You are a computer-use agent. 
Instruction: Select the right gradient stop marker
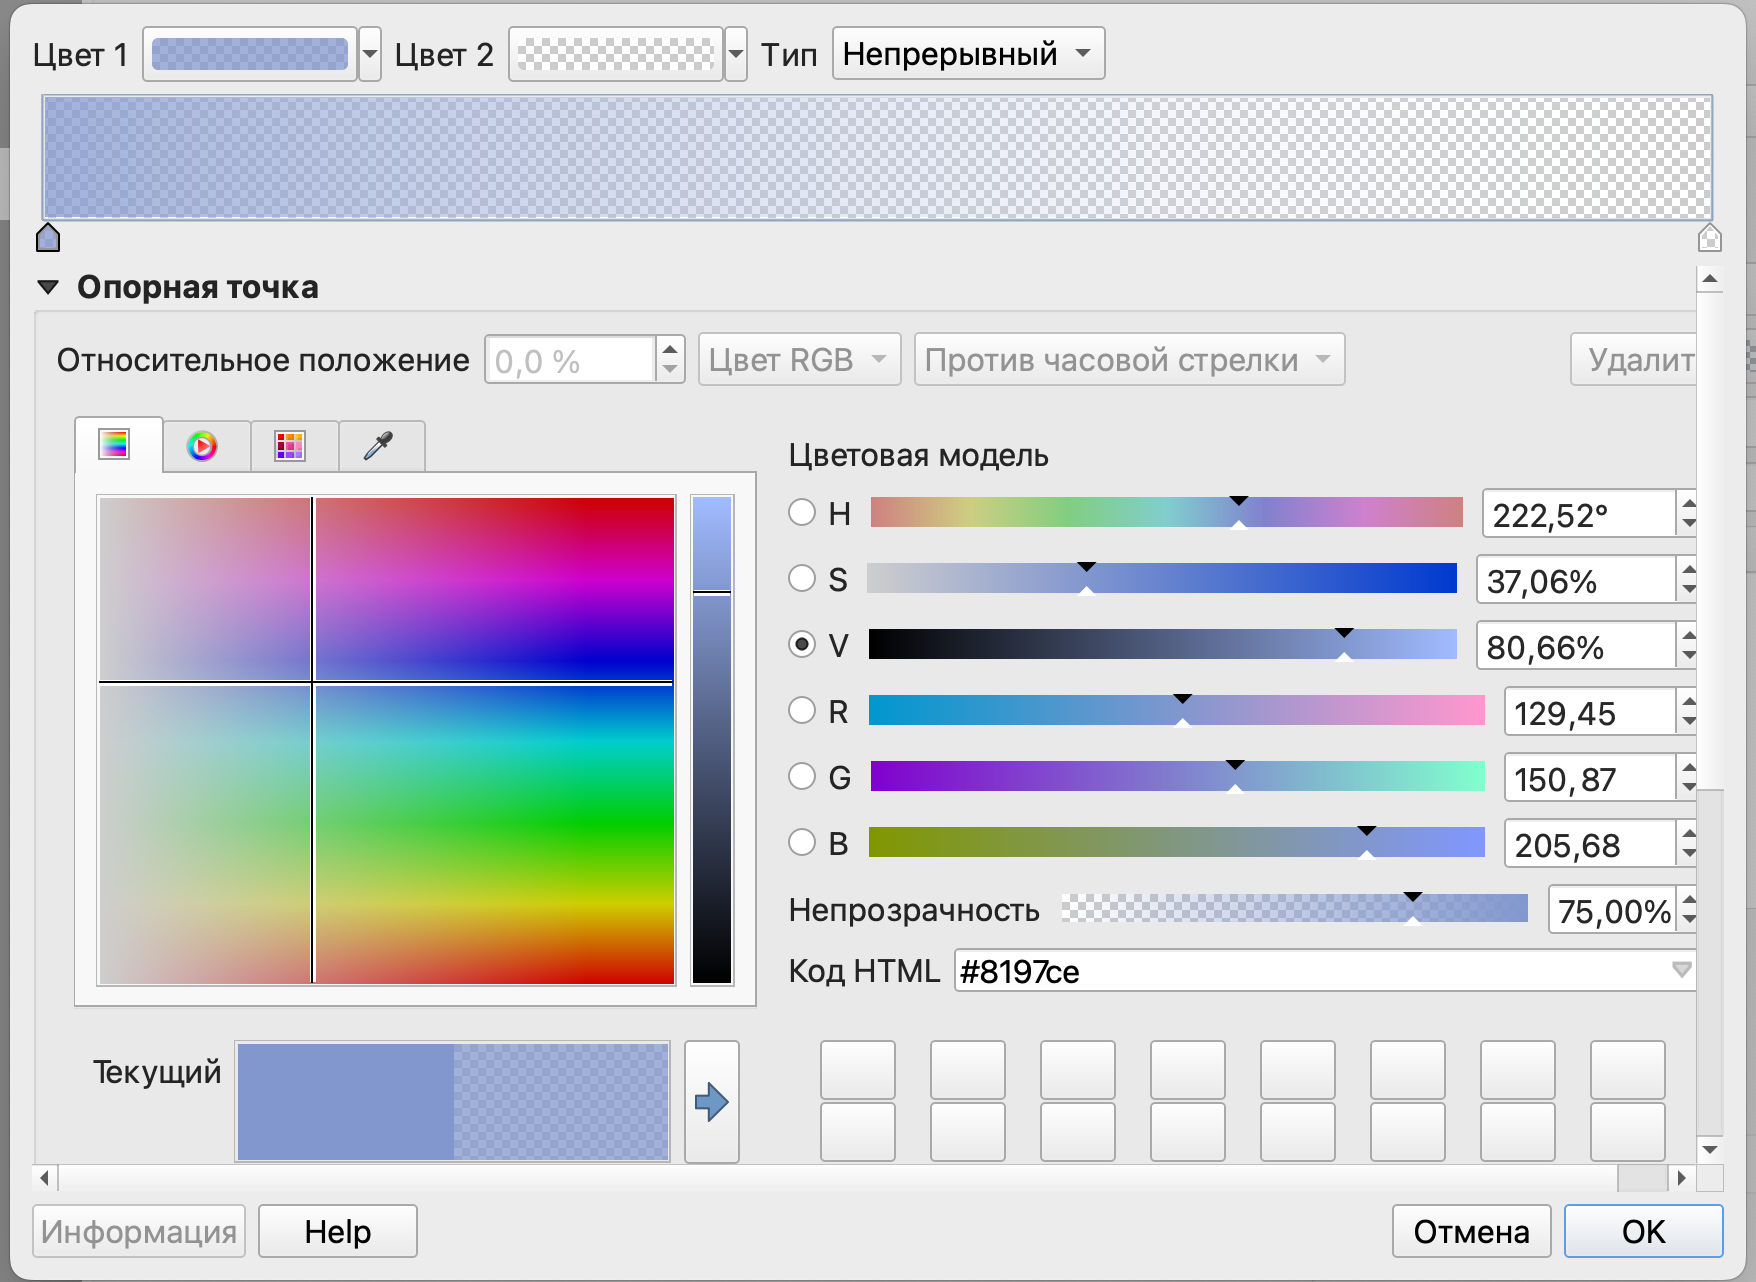coord(1709,238)
